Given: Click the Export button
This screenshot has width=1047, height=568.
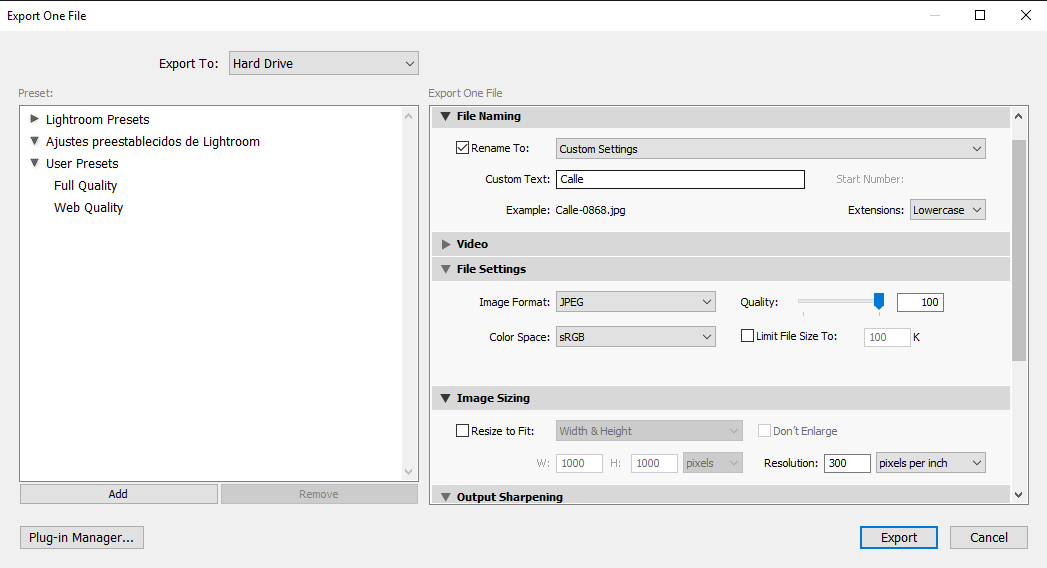Looking at the screenshot, I should 899,537.
